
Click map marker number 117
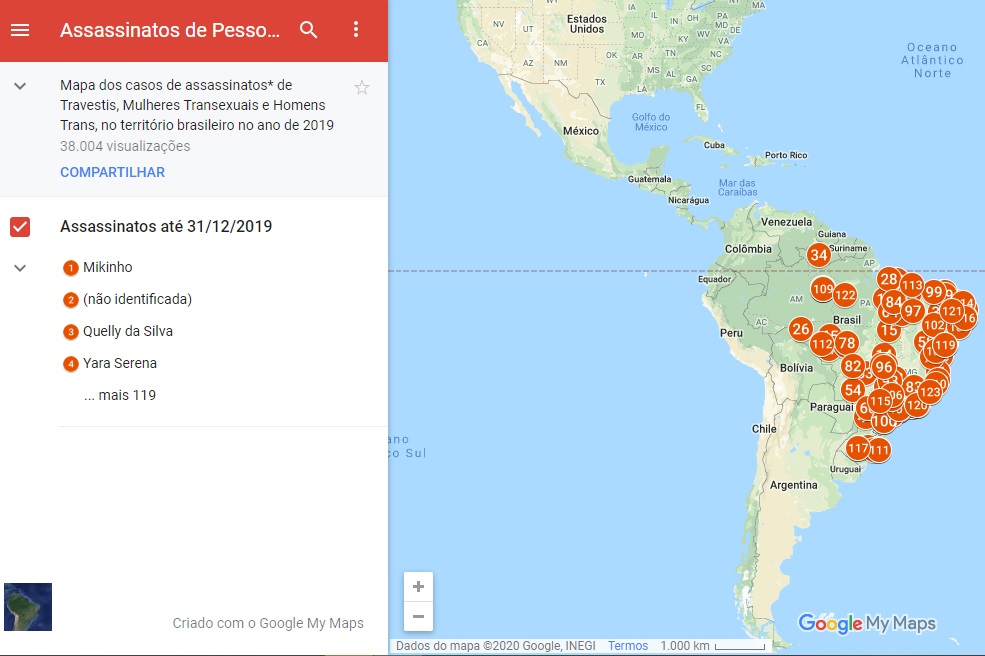pyautogui.click(x=857, y=447)
